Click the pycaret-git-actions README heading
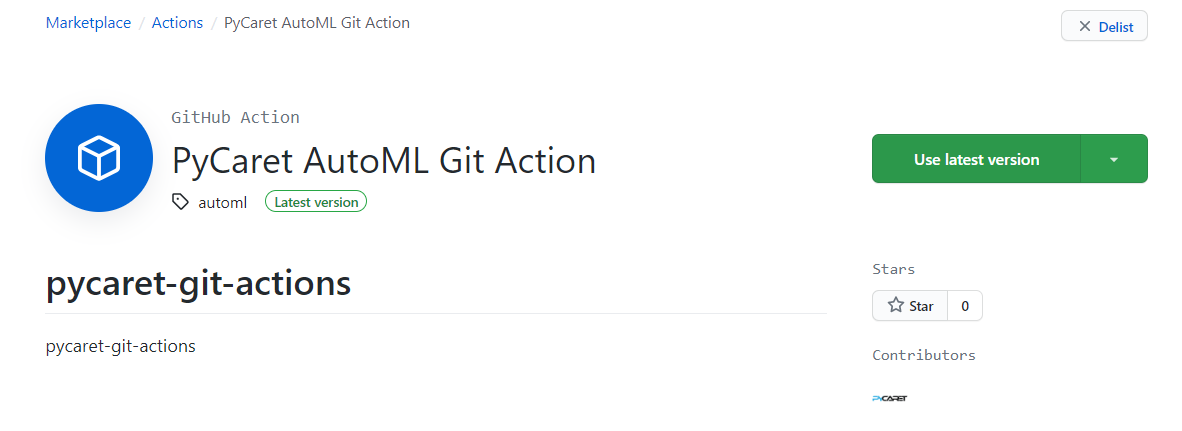Image resolution: width=1182 pixels, height=431 pixels. coord(198,283)
